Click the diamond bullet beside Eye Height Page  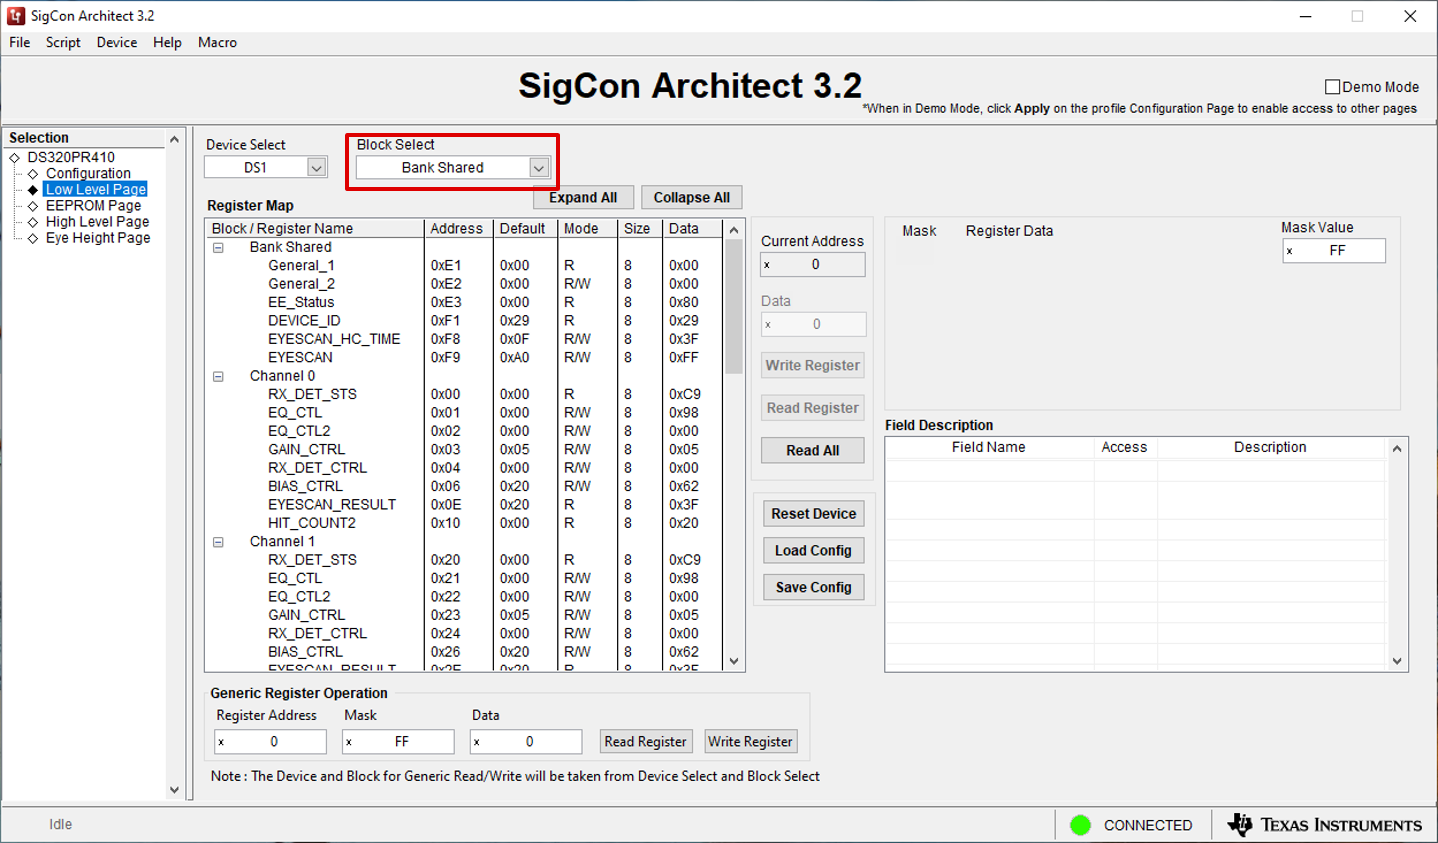tap(33, 238)
